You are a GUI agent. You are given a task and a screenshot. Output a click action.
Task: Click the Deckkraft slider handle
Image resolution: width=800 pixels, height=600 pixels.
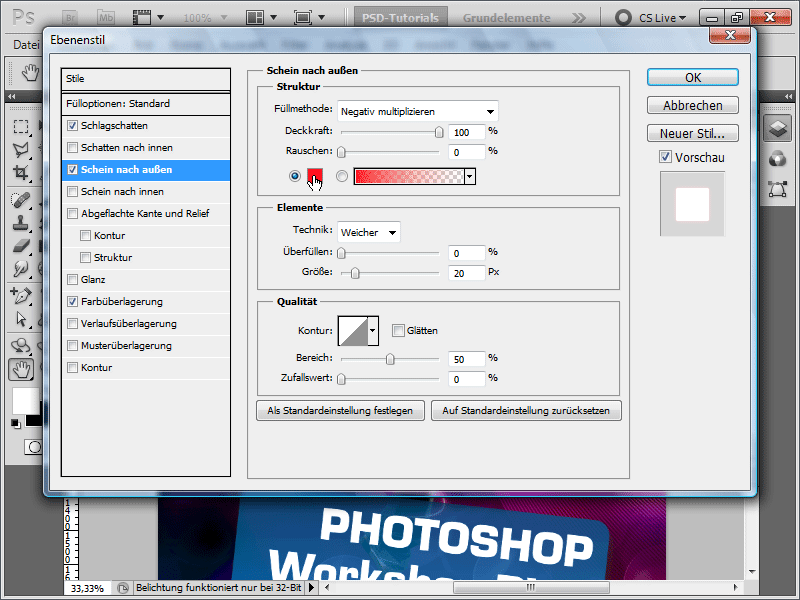click(439, 132)
